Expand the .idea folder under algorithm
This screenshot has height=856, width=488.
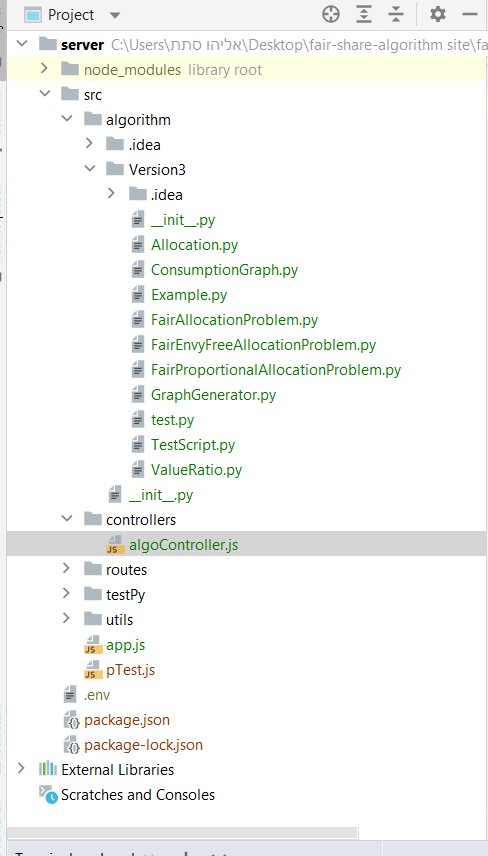click(x=89, y=144)
